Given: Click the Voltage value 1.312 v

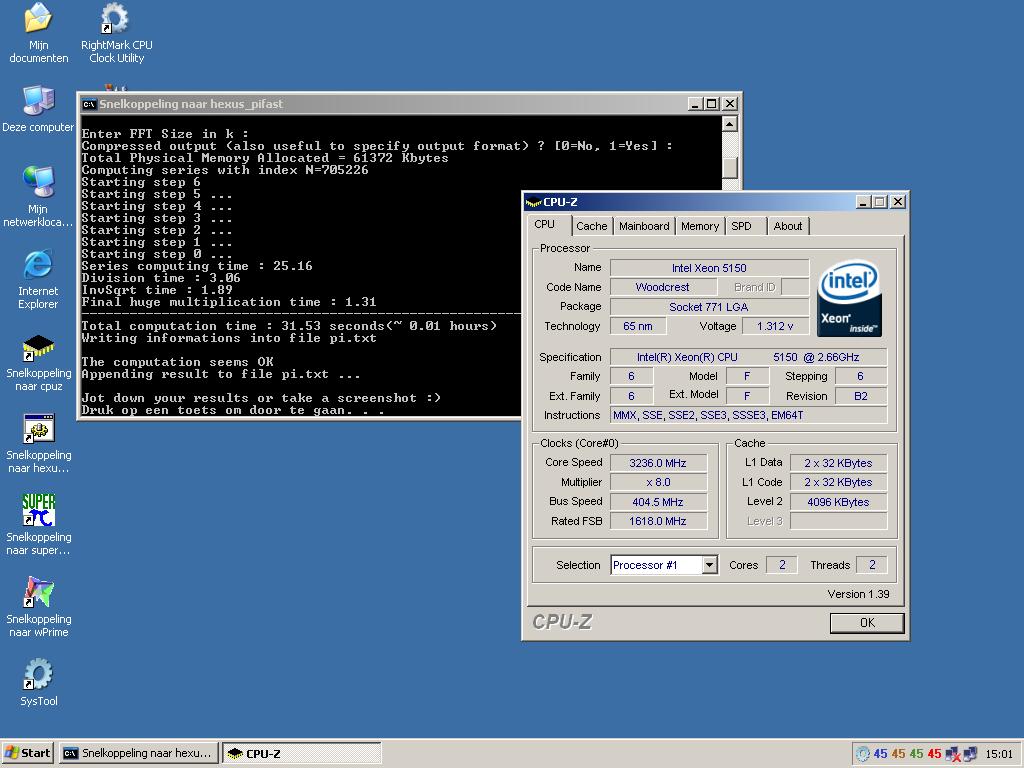Looking at the screenshot, I should coord(775,326).
